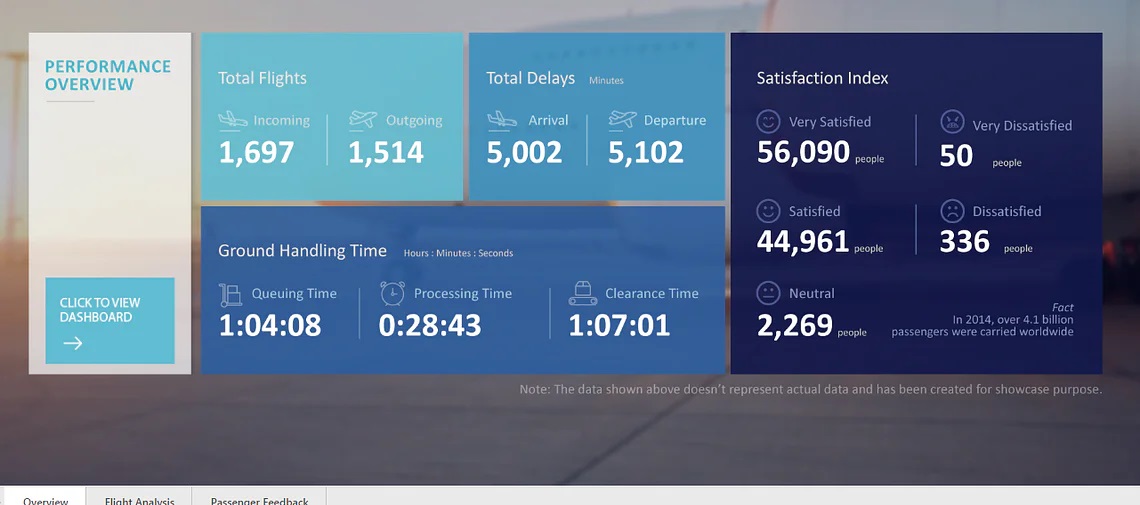This screenshot has width=1140, height=505.
Task: Click the arrival delay airplane icon
Action: coord(502,120)
